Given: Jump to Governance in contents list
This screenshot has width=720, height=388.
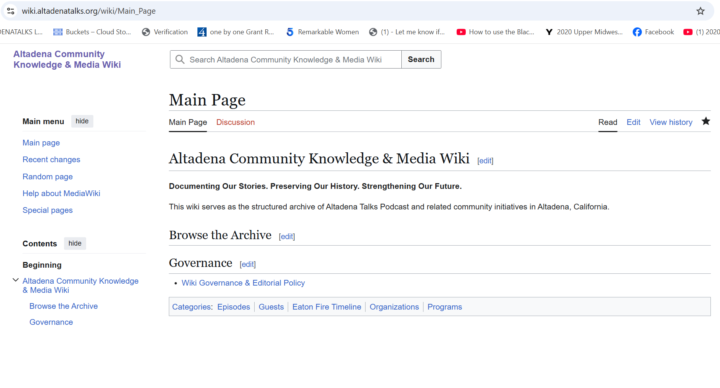Looking at the screenshot, I should [x=51, y=322].
